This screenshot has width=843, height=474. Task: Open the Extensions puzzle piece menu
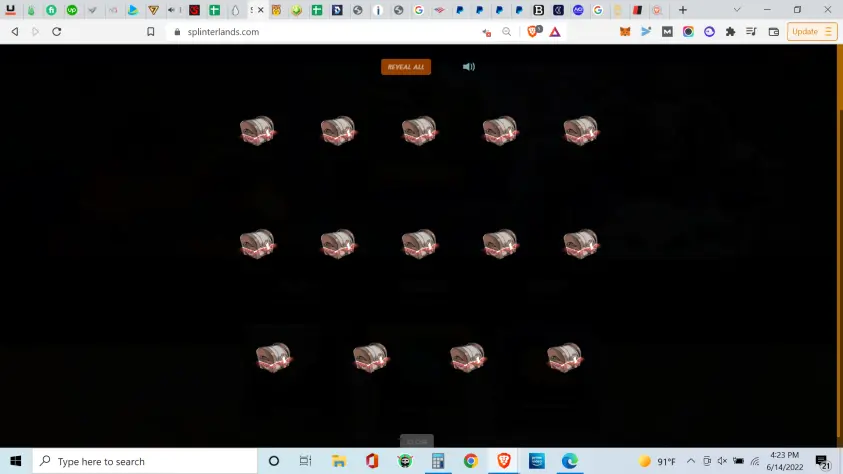(x=730, y=32)
